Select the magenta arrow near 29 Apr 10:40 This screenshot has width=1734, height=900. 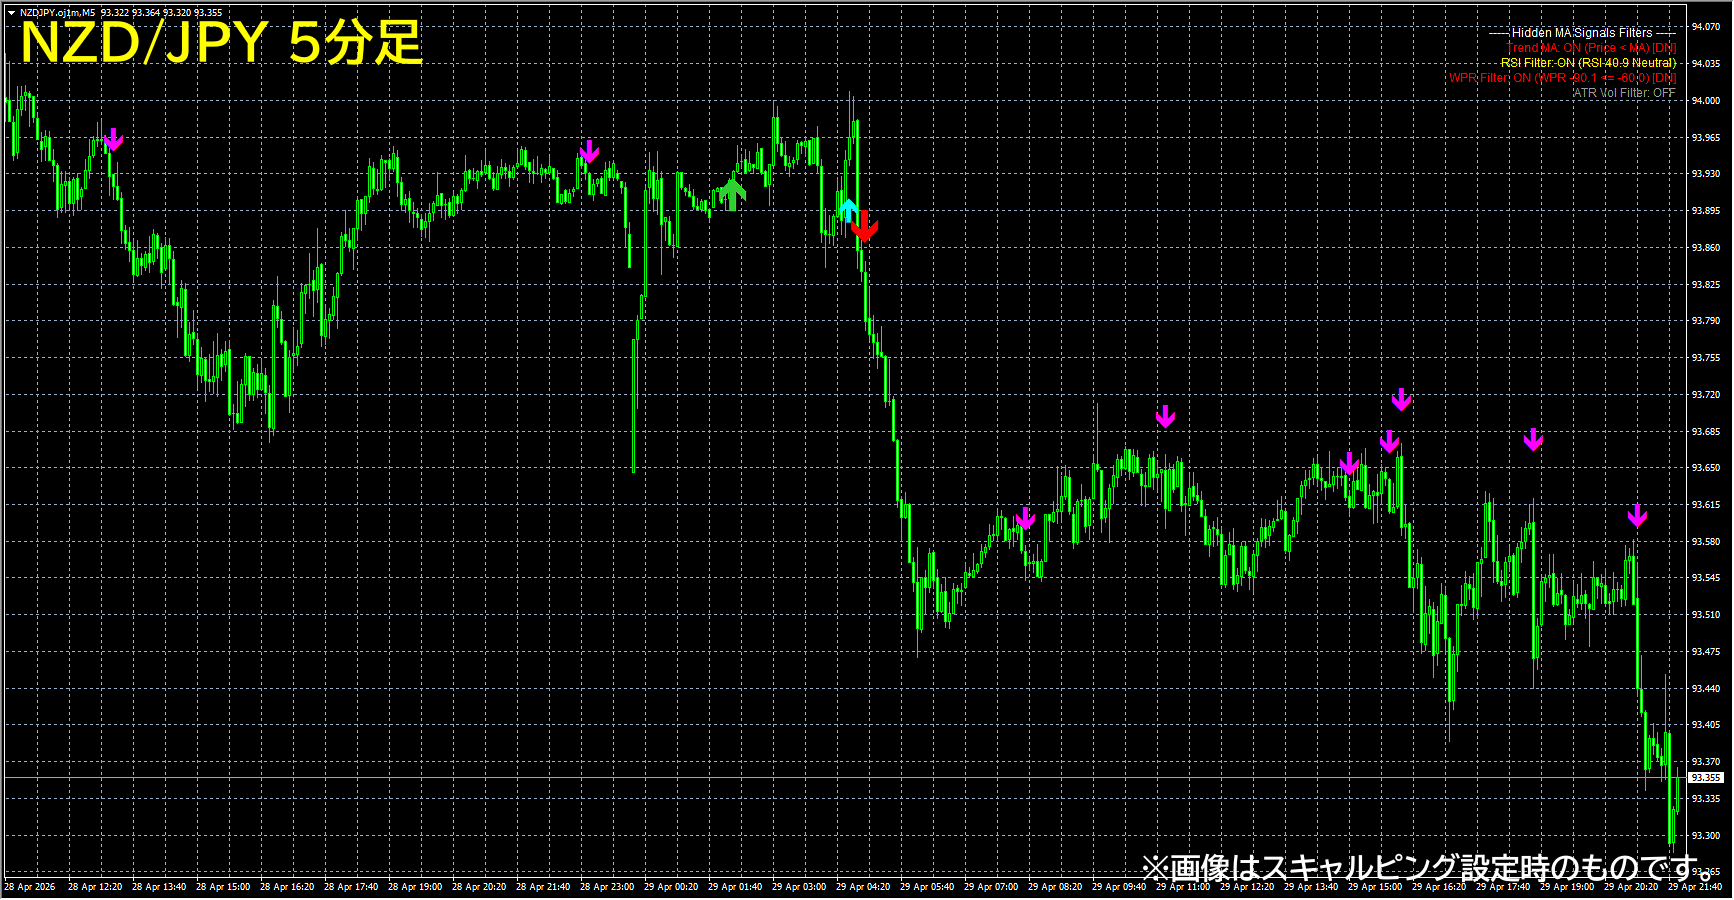[x=1165, y=417]
